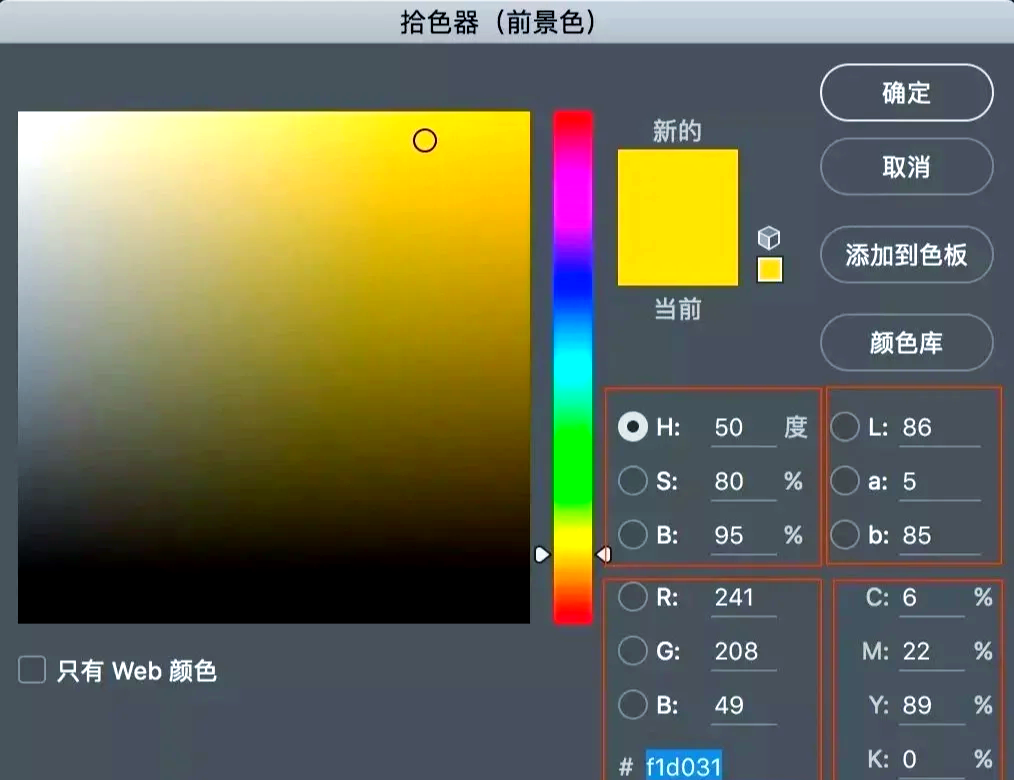Select the S saturation radio button

click(632, 481)
